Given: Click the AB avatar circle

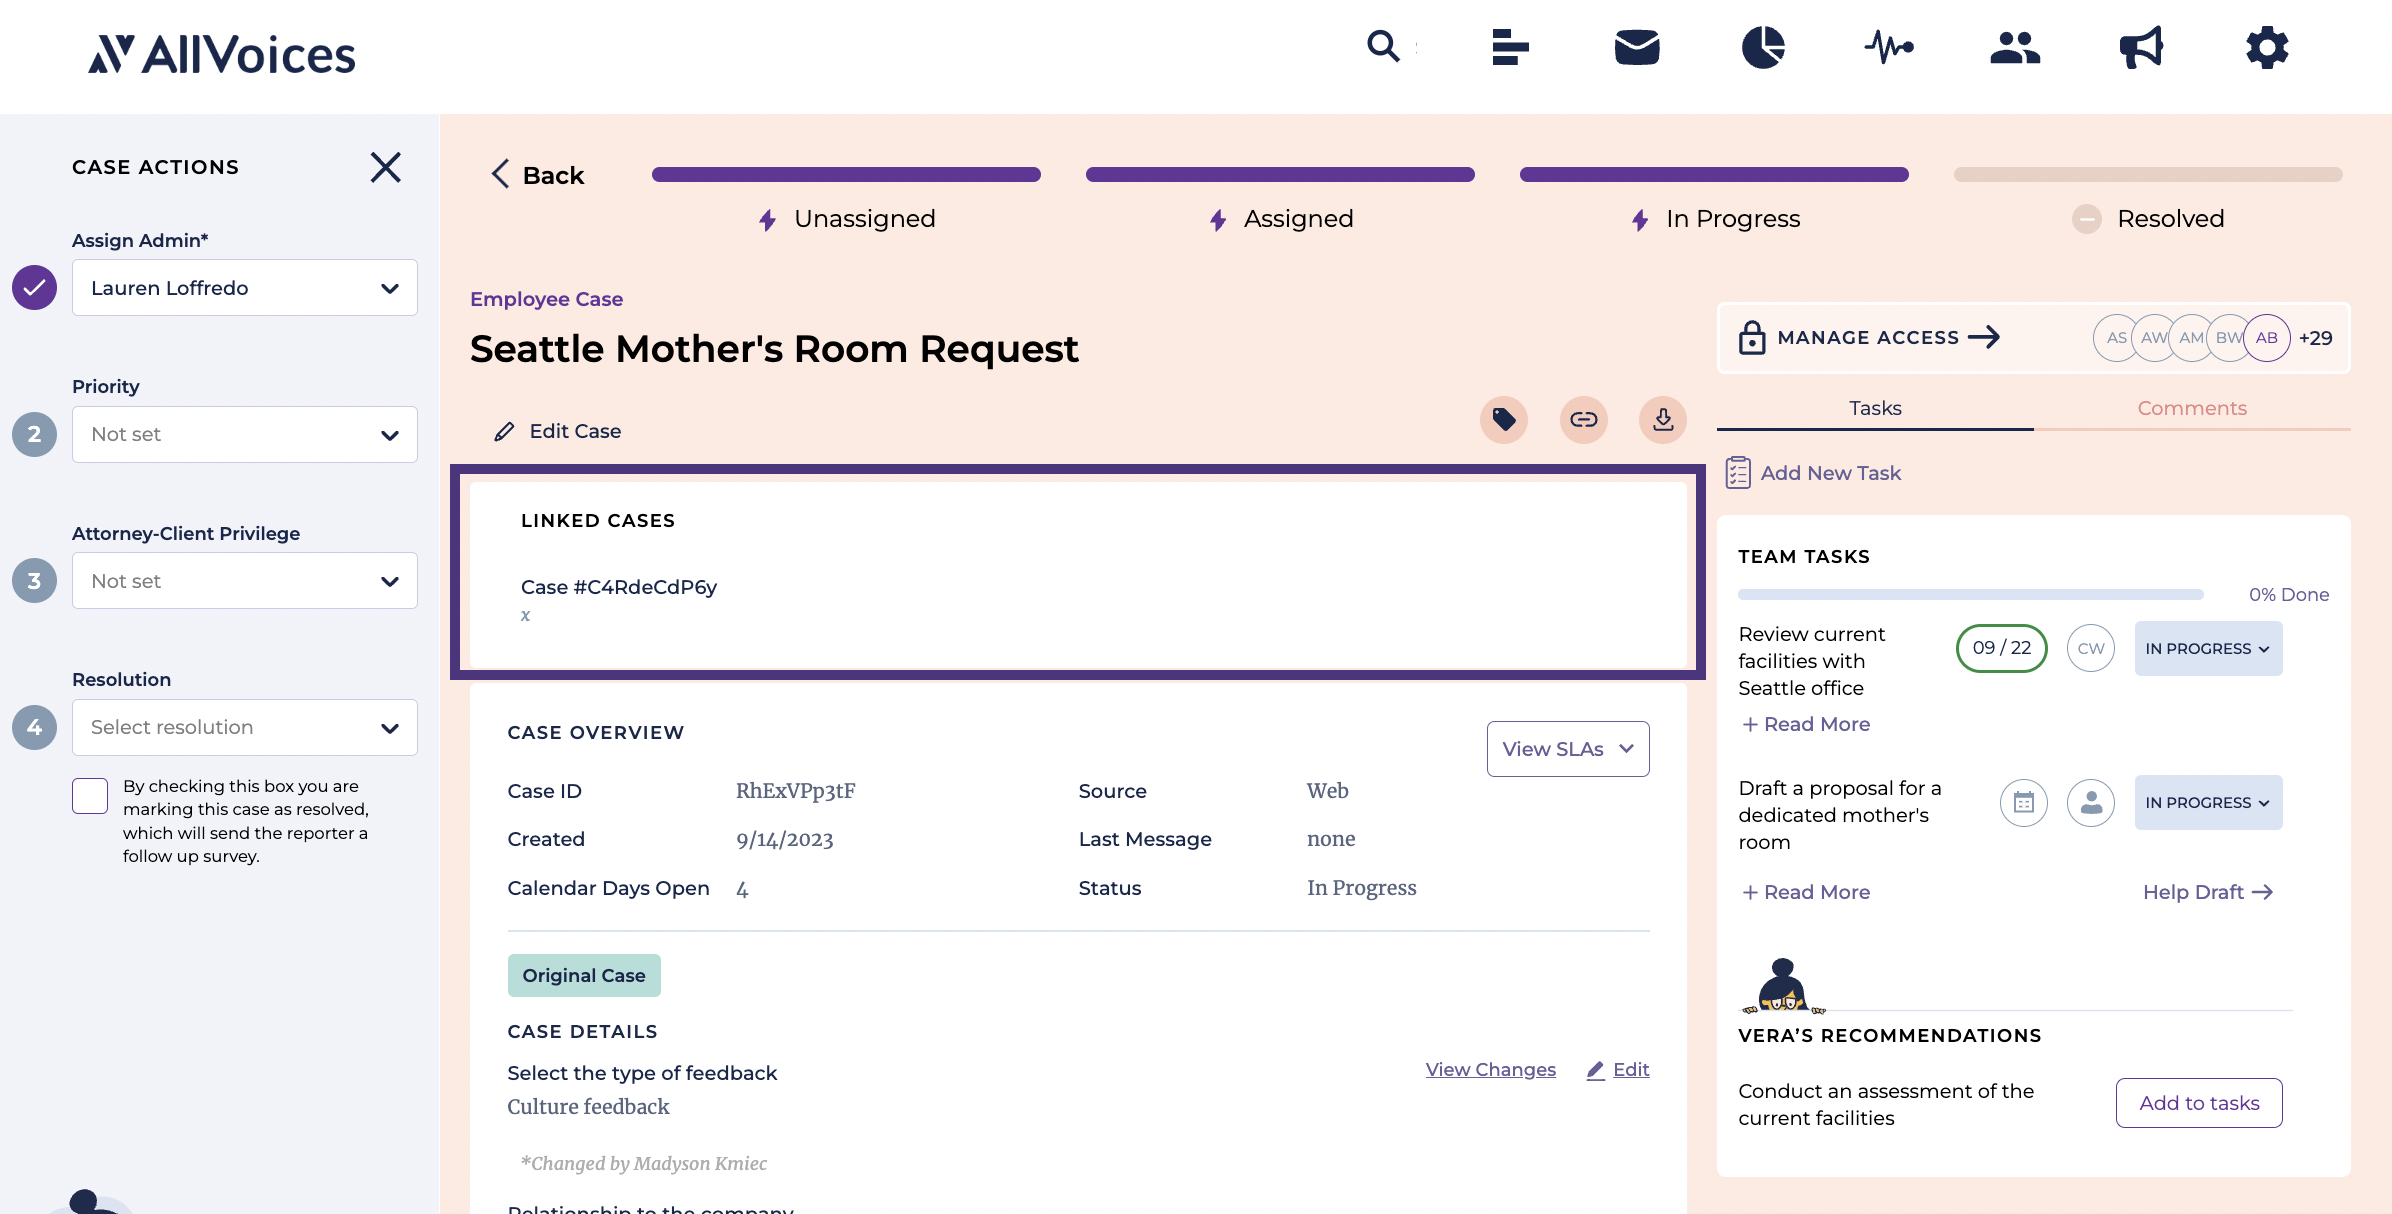Looking at the screenshot, I should pos(2267,338).
